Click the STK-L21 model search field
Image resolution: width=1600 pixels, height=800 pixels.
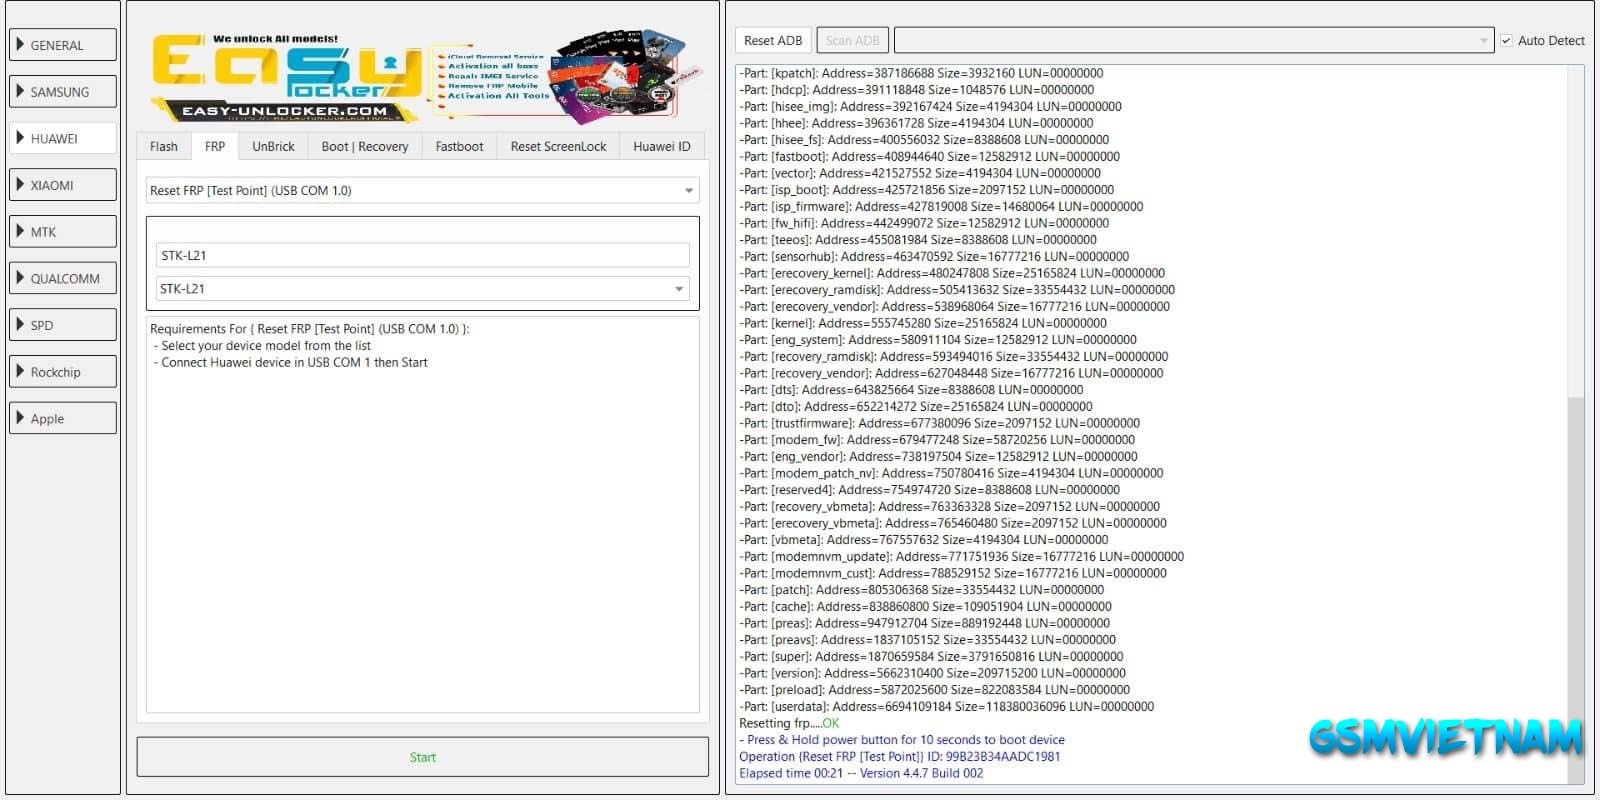click(422, 255)
